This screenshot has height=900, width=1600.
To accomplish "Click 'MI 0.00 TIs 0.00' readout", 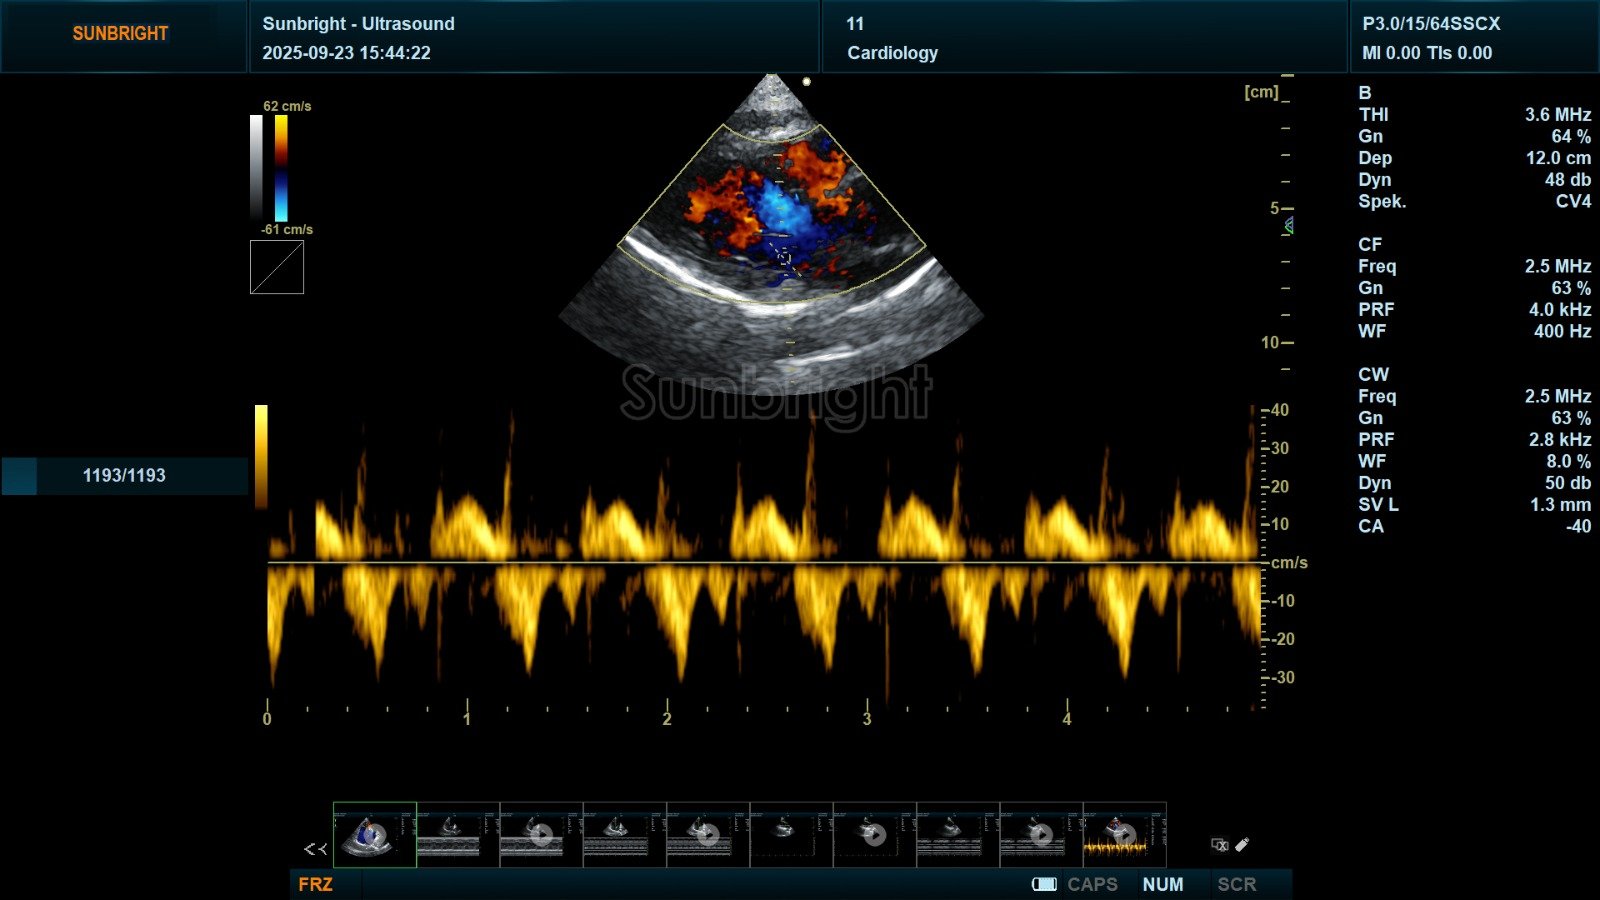I will click(1427, 53).
